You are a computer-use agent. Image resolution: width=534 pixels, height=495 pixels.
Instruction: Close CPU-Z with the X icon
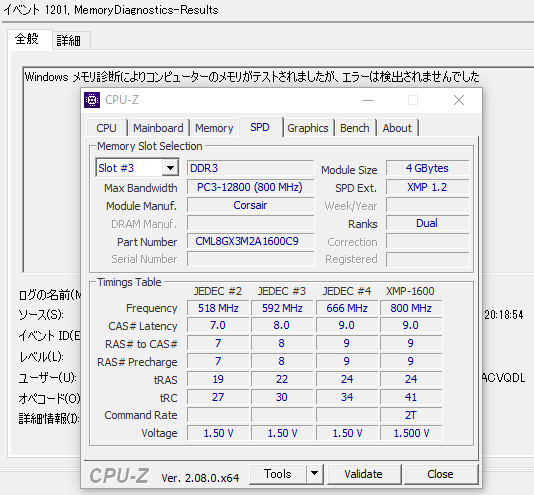coord(459,100)
